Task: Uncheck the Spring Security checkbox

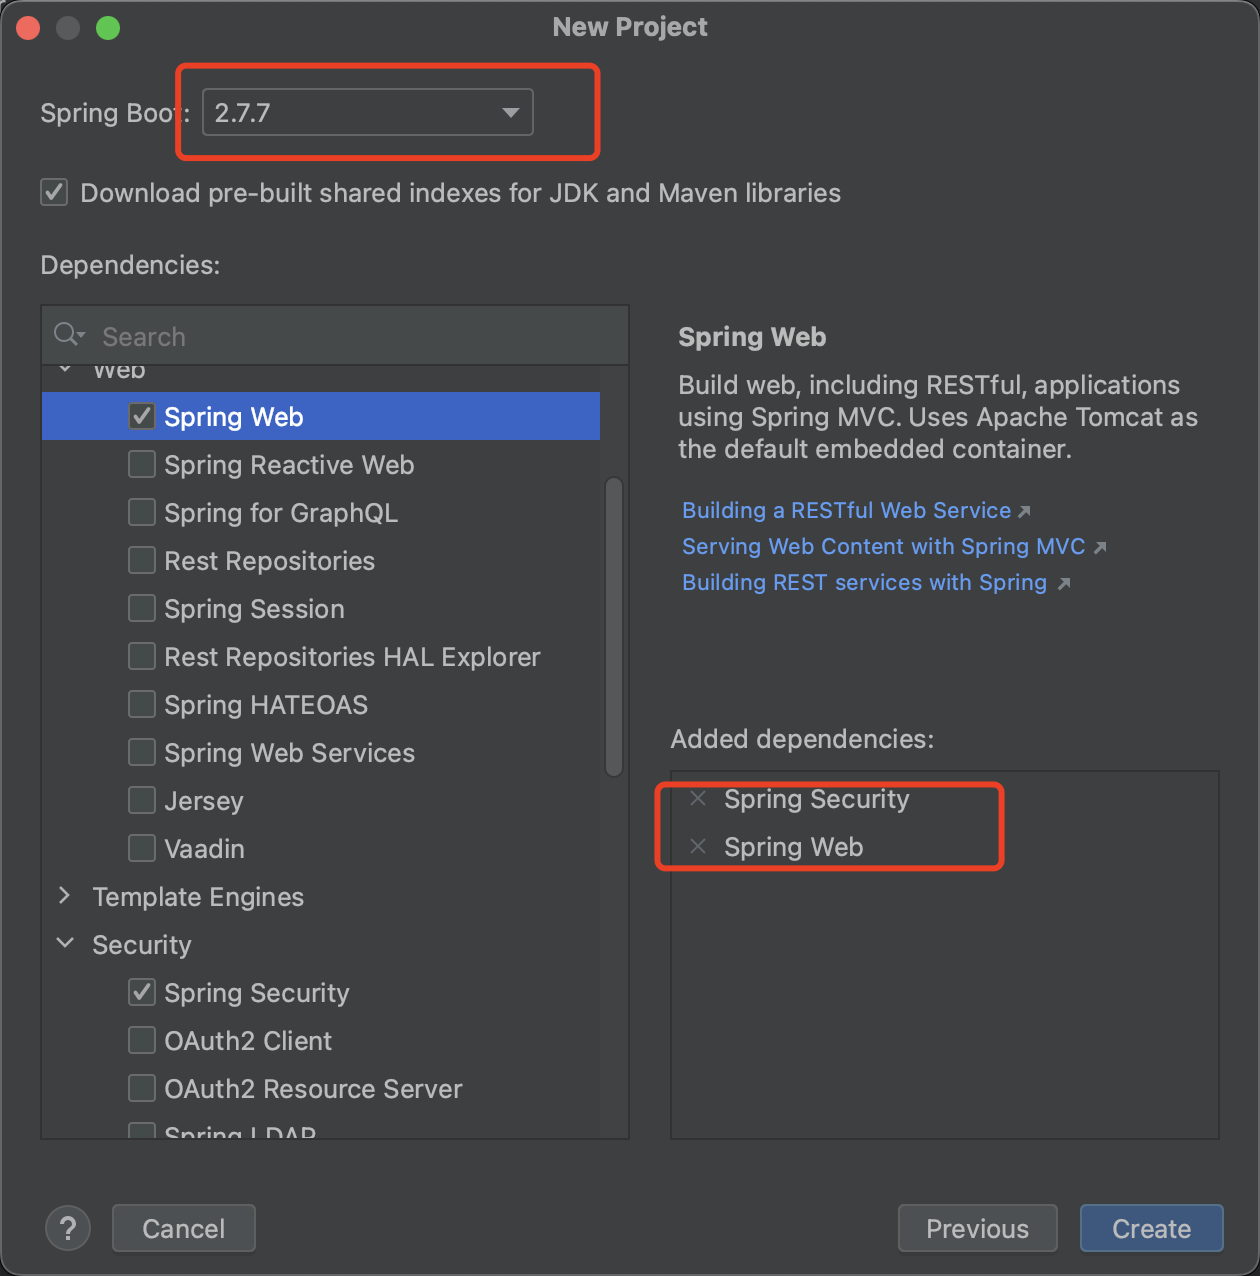Action: [142, 992]
